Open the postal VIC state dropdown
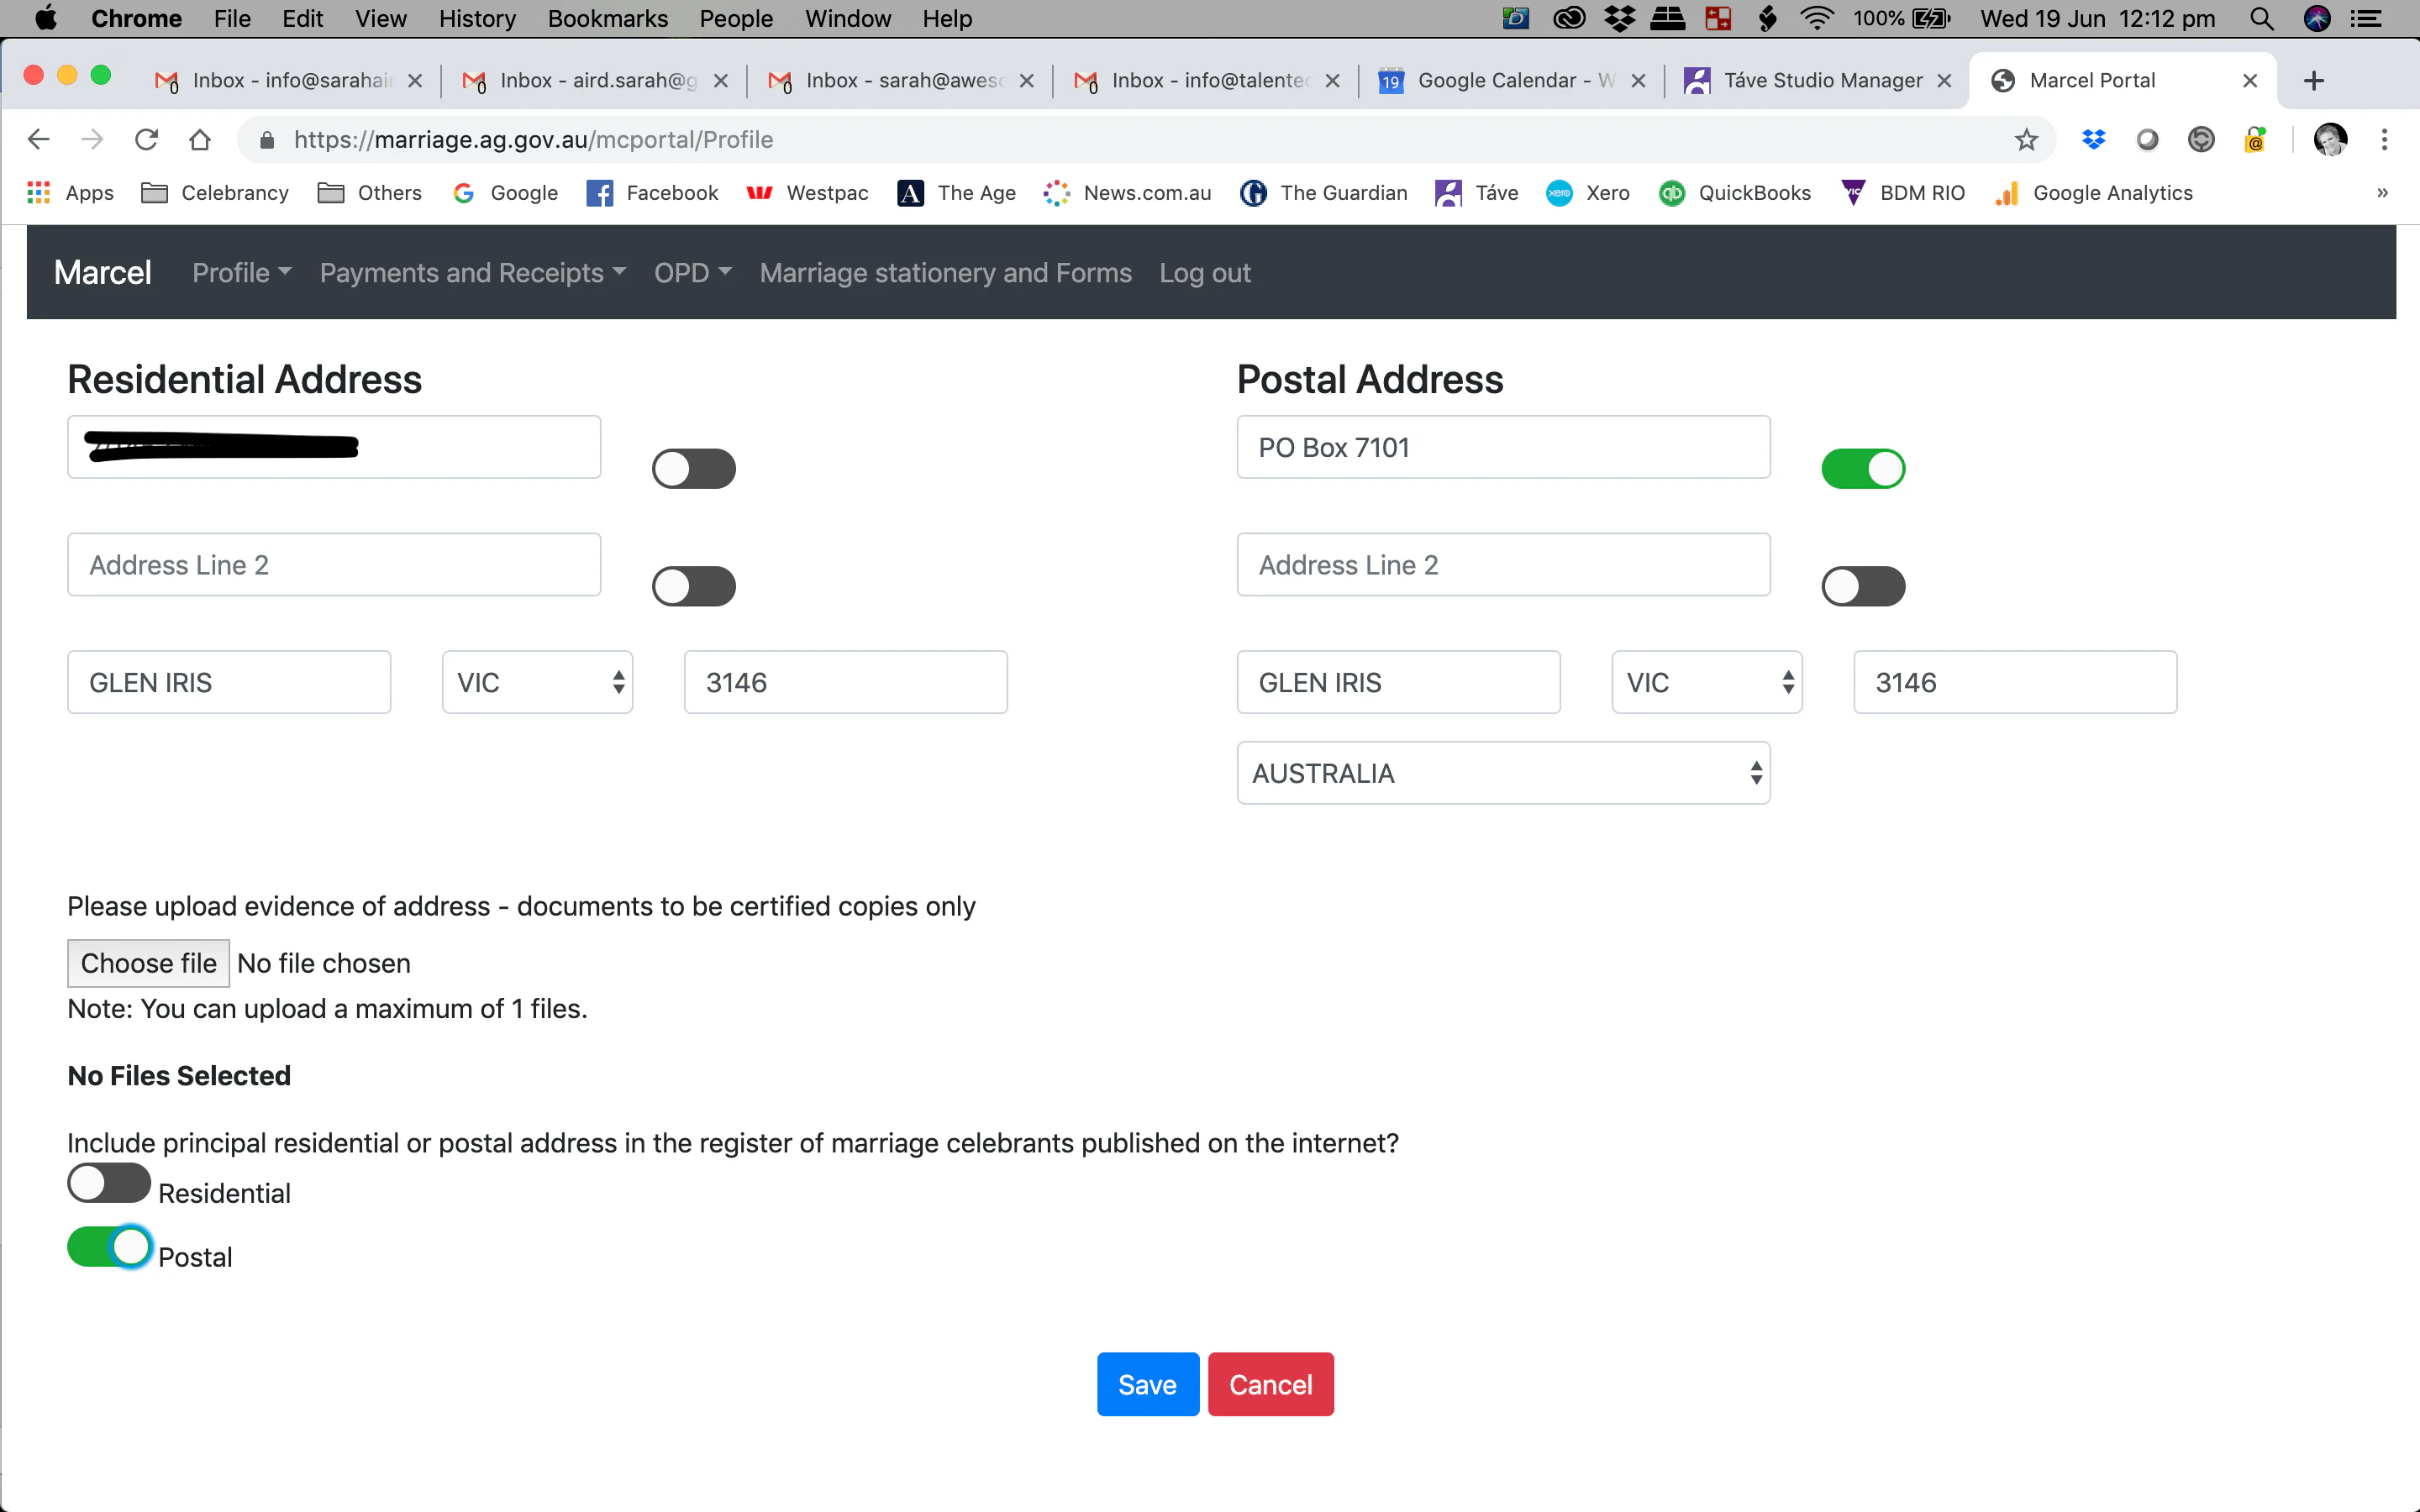This screenshot has width=2420, height=1512. pyautogui.click(x=1707, y=683)
